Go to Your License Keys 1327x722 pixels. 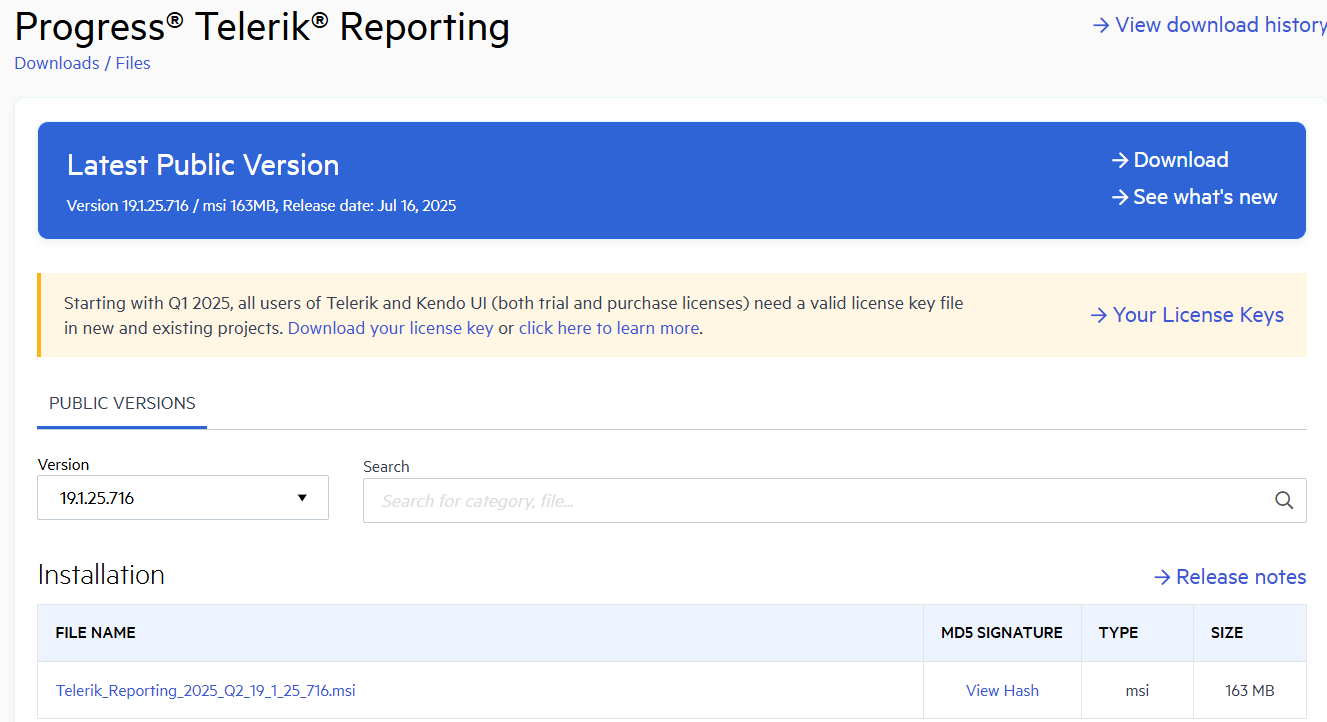coord(1187,315)
